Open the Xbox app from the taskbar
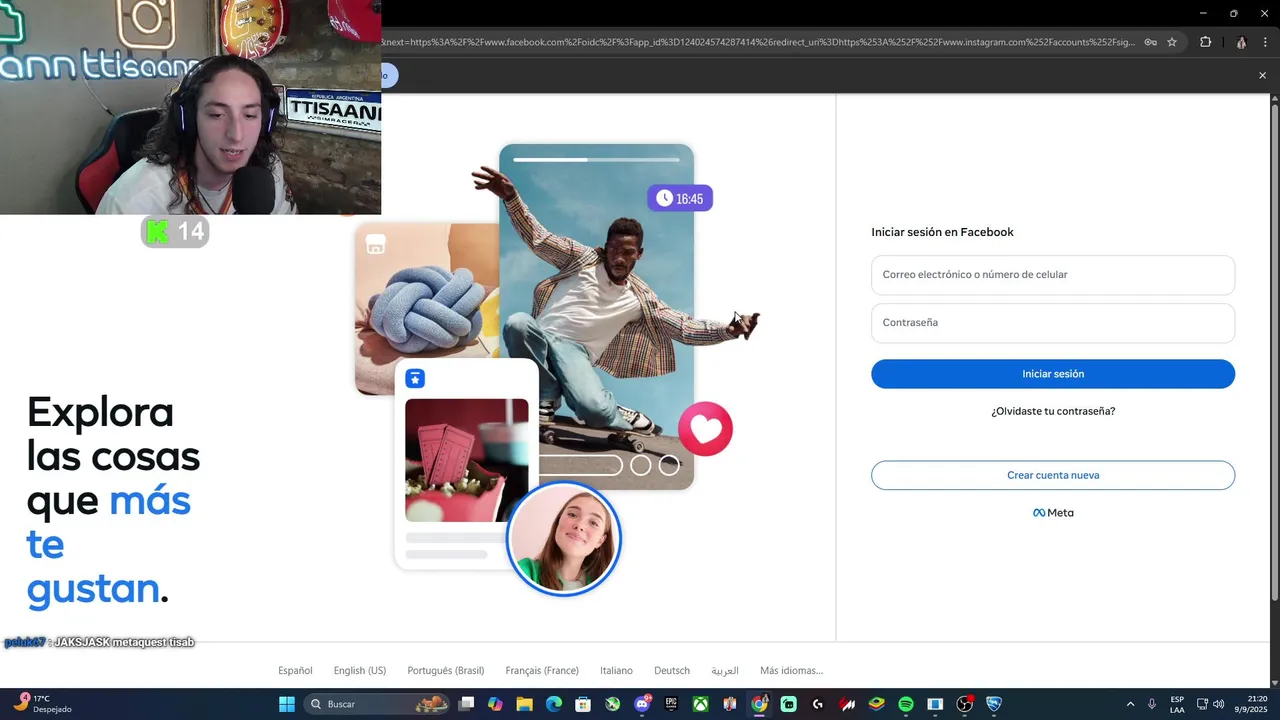 (701, 704)
